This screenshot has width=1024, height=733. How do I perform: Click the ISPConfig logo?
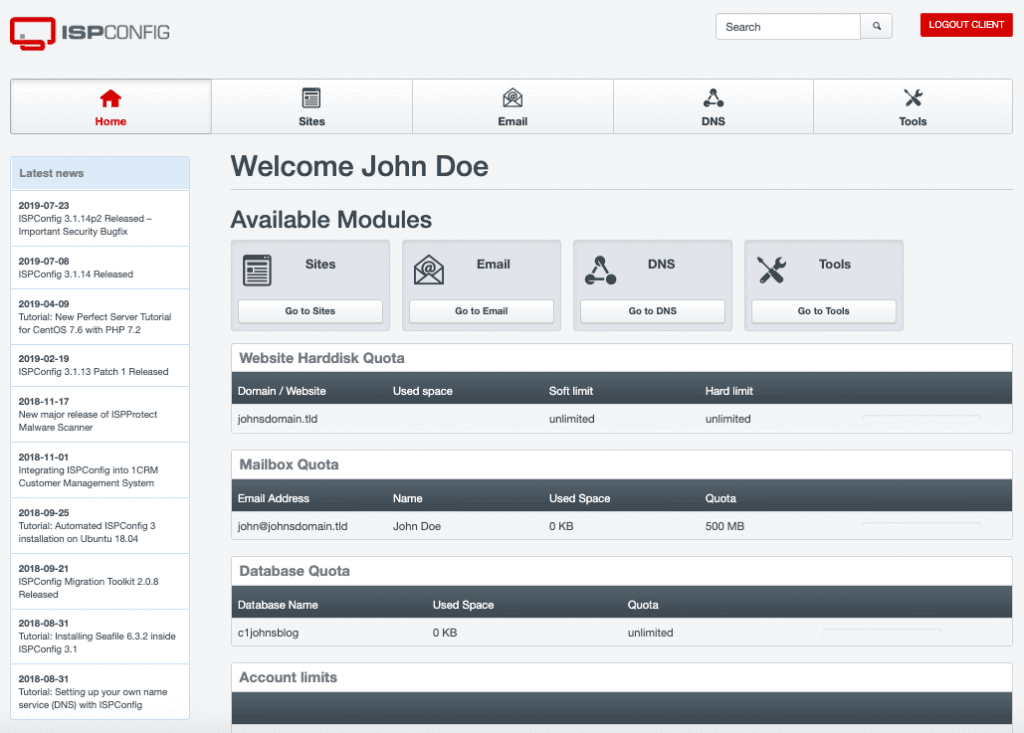click(x=90, y=32)
